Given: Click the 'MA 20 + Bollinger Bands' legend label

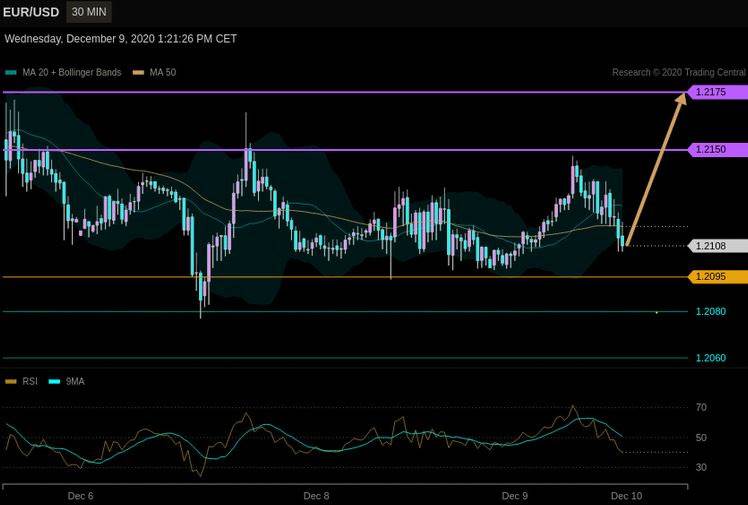Looking at the screenshot, I should pyautogui.click(x=72, y=72).
